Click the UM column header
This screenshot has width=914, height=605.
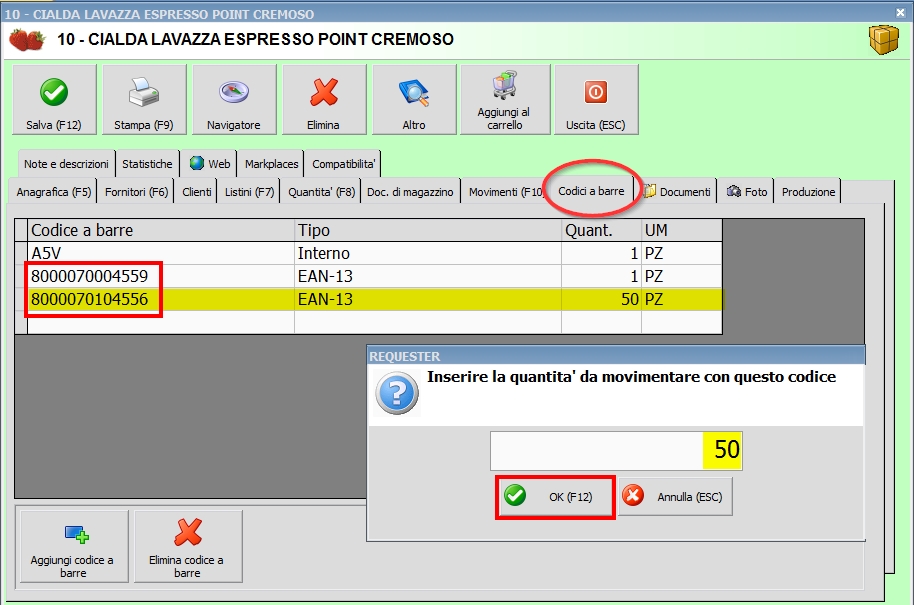pyautogui.click(x=681, y=230)
